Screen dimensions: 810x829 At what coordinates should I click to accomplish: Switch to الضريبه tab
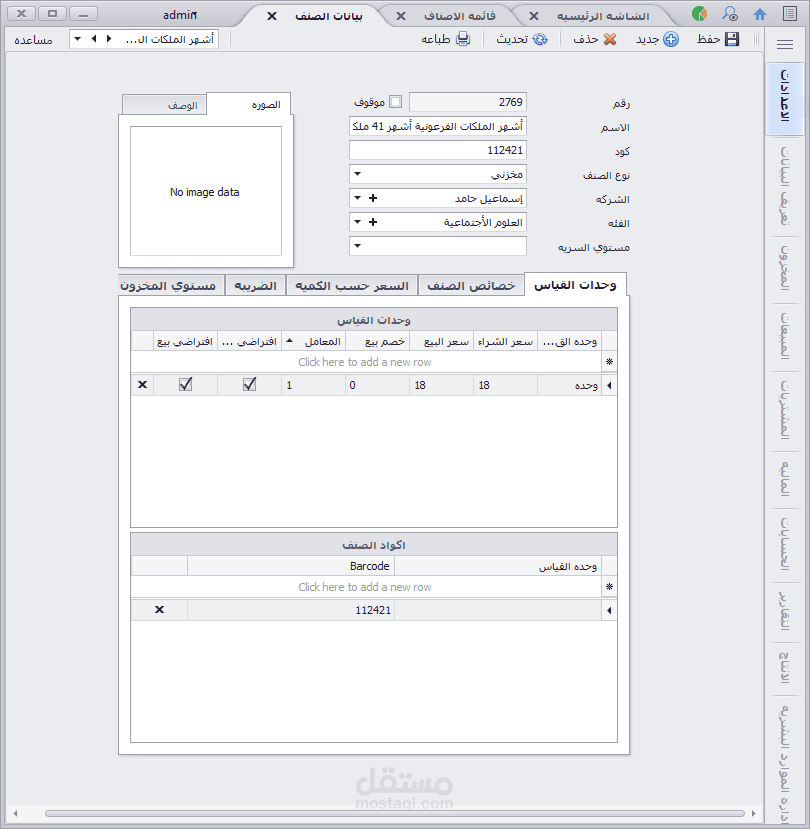255,286
